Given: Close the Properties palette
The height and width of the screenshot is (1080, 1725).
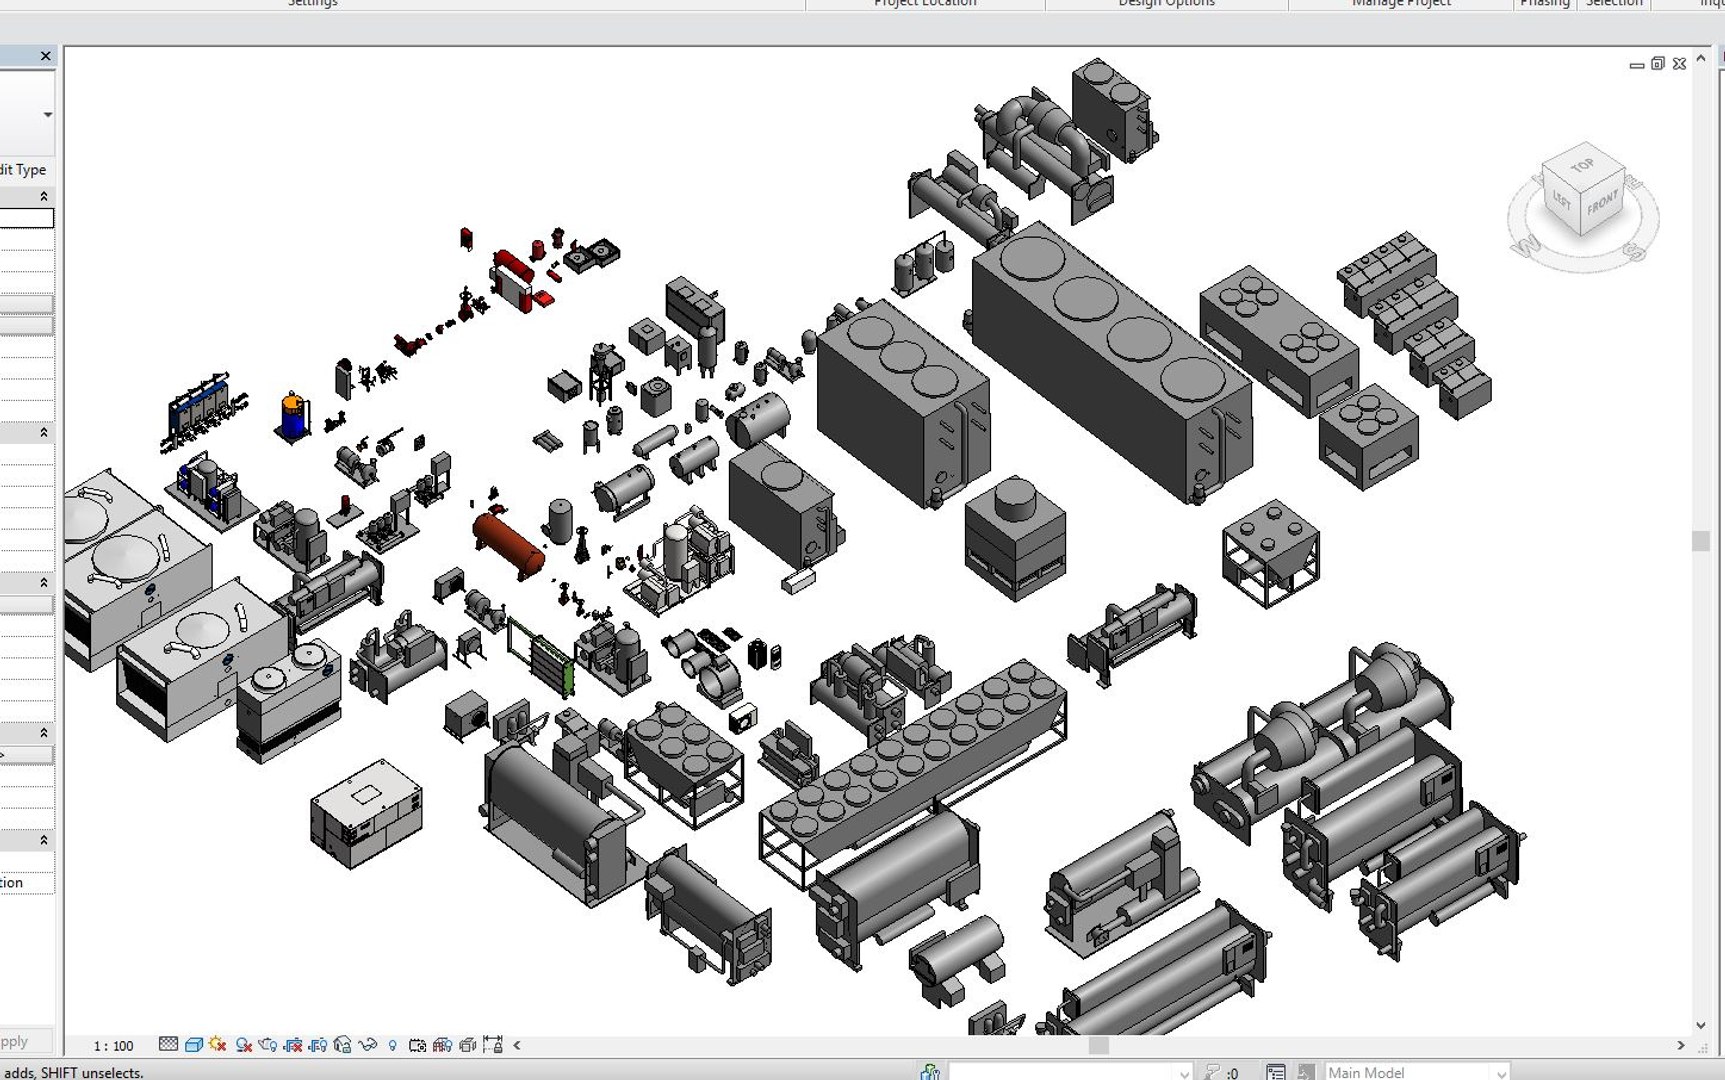Looking at the screenshot, I should click(x=45, y=56).
